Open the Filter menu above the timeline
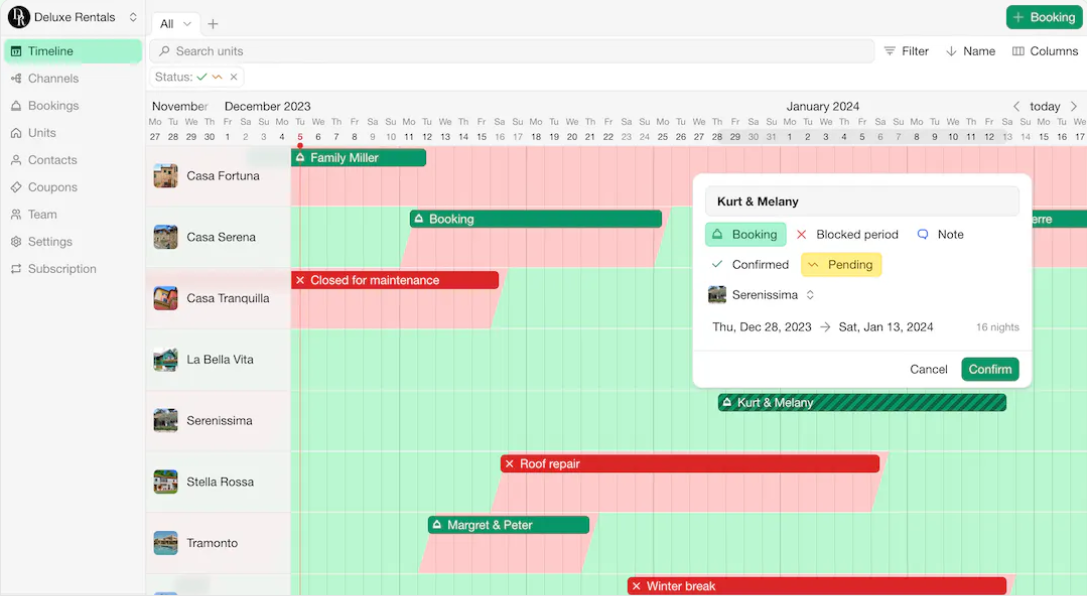The height and width of the screenshot is (597, 1087). [x=905, y=50]
